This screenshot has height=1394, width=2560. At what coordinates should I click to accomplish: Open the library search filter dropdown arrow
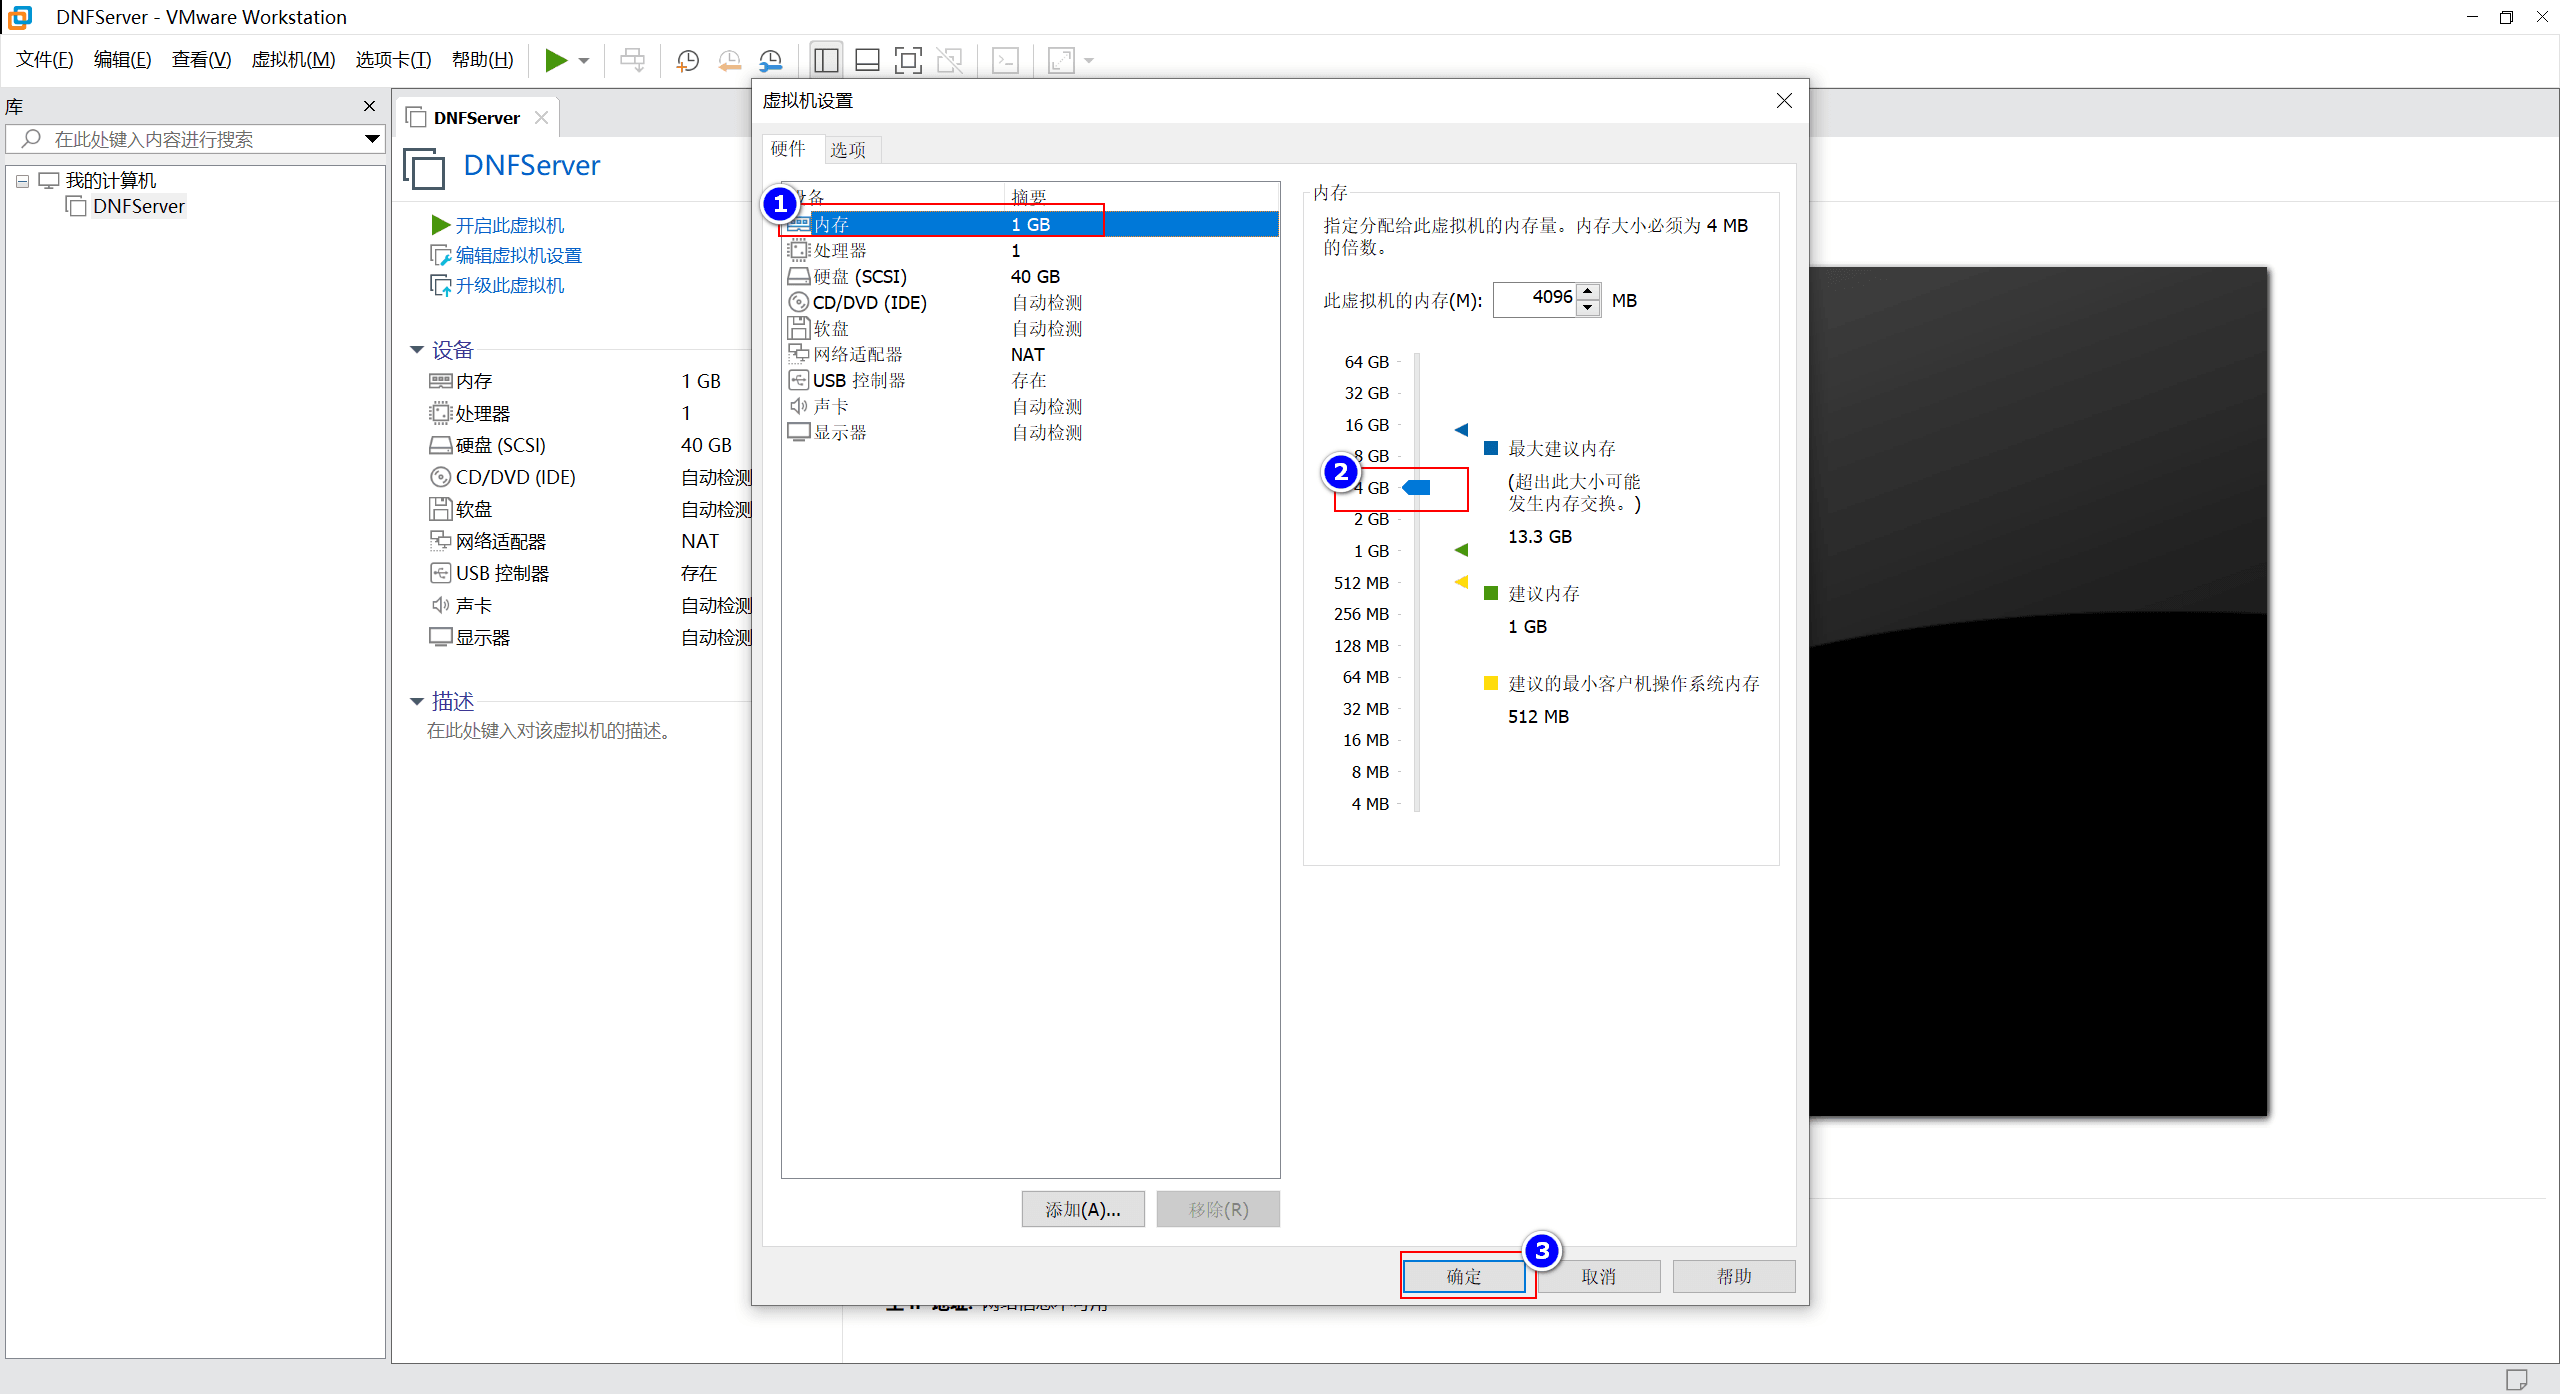coord(372,139)
